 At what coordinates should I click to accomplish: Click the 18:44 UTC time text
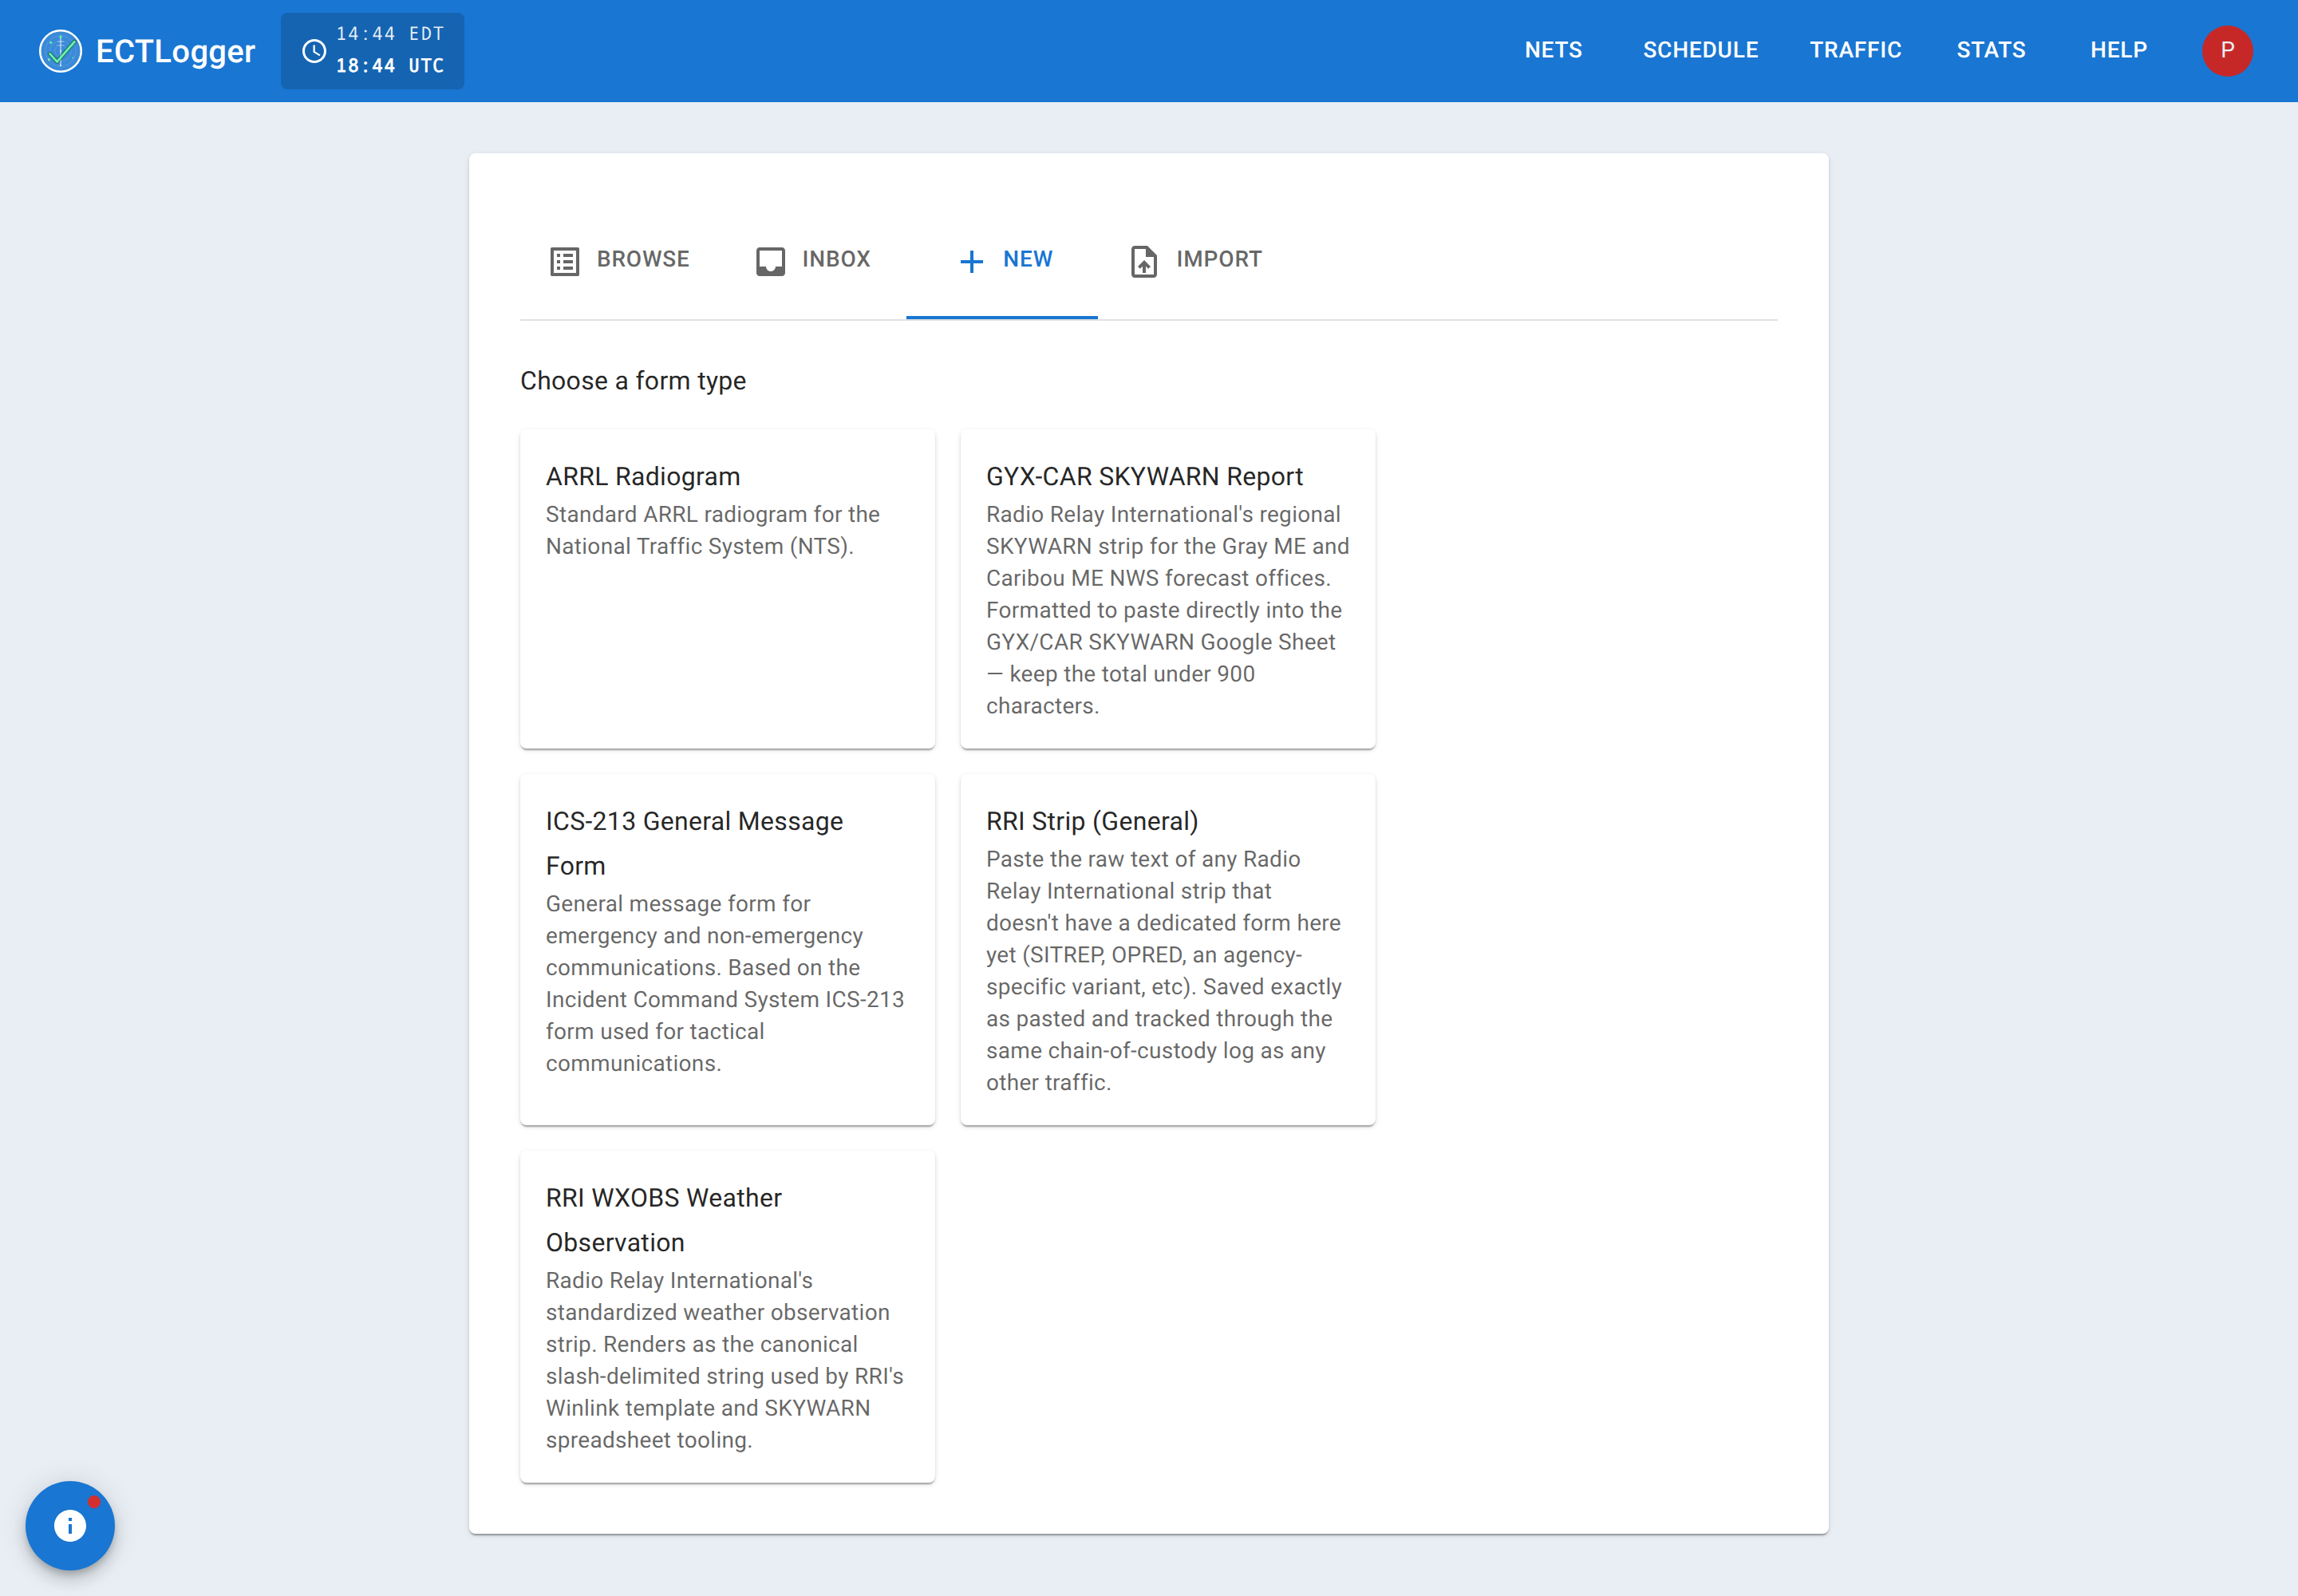pyautogui.click(x=390, y=66)
